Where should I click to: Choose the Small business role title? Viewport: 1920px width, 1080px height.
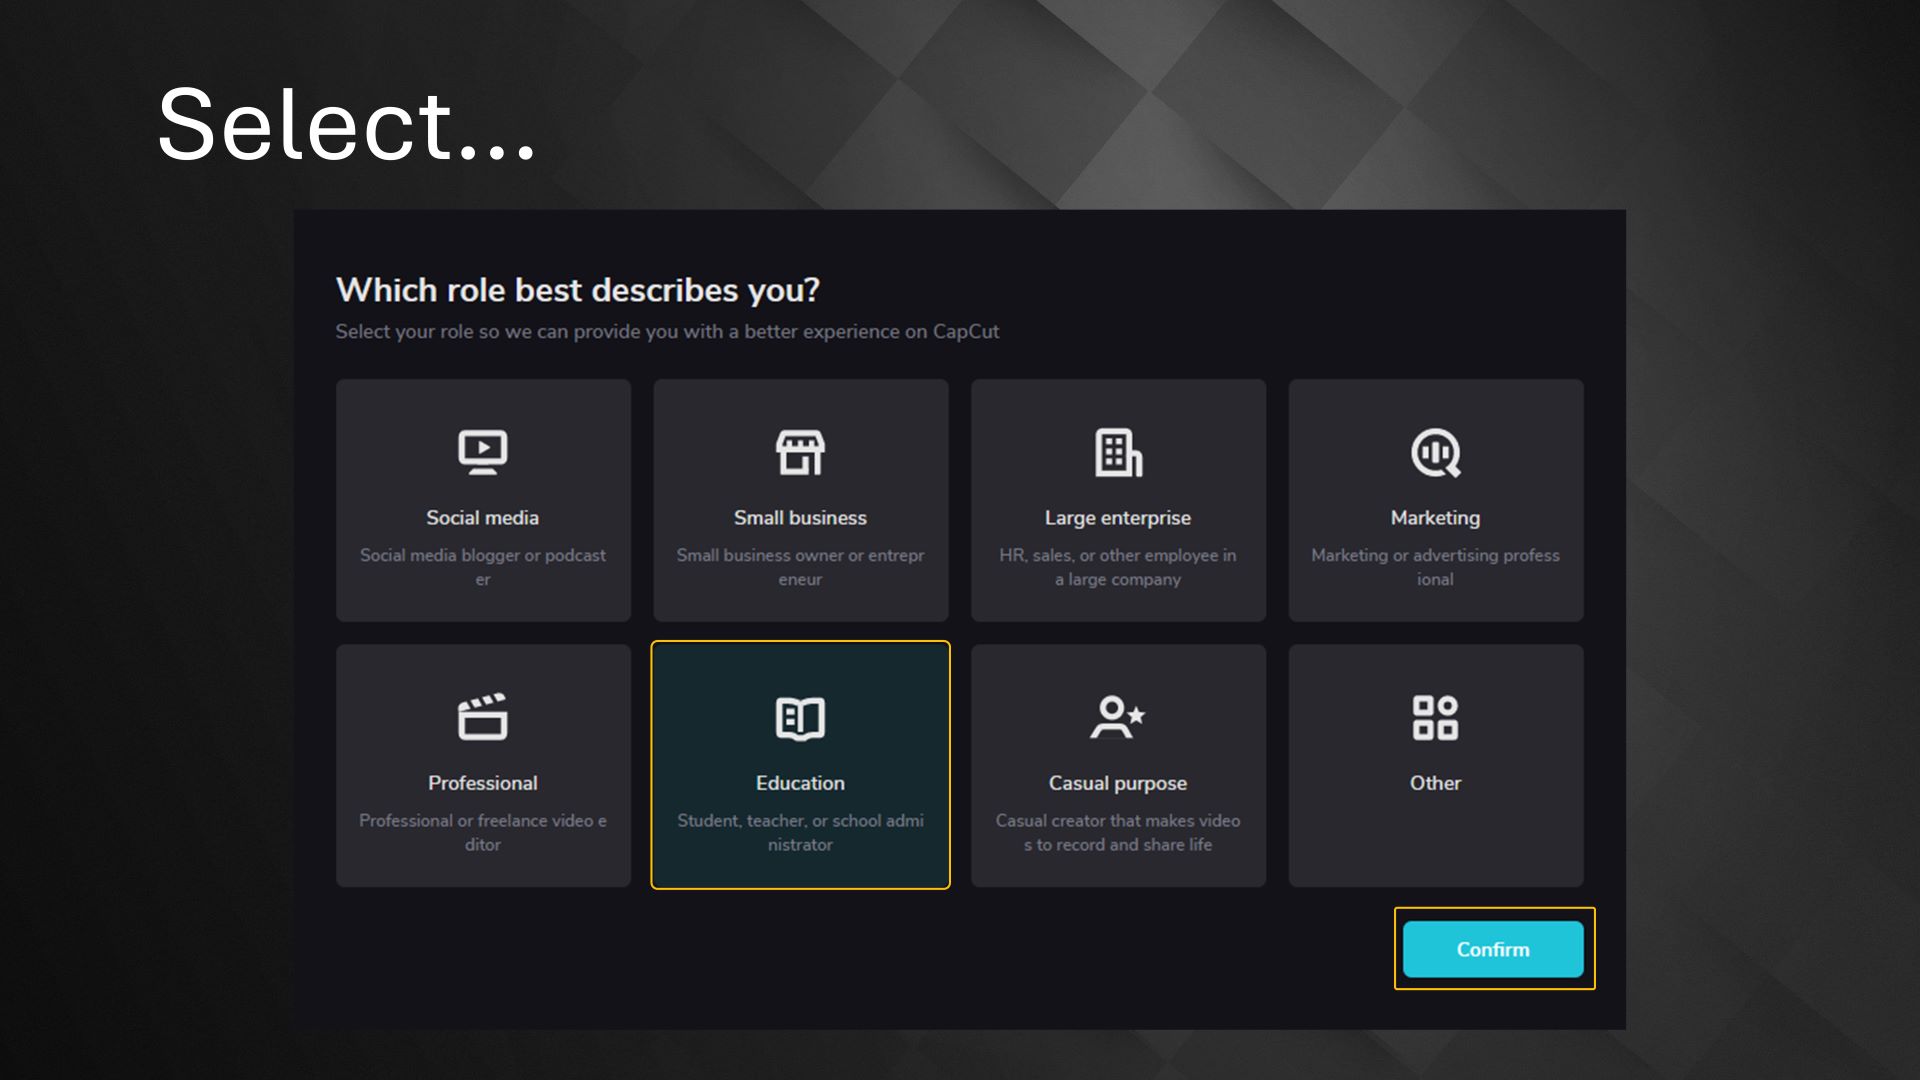click(800, 518)
